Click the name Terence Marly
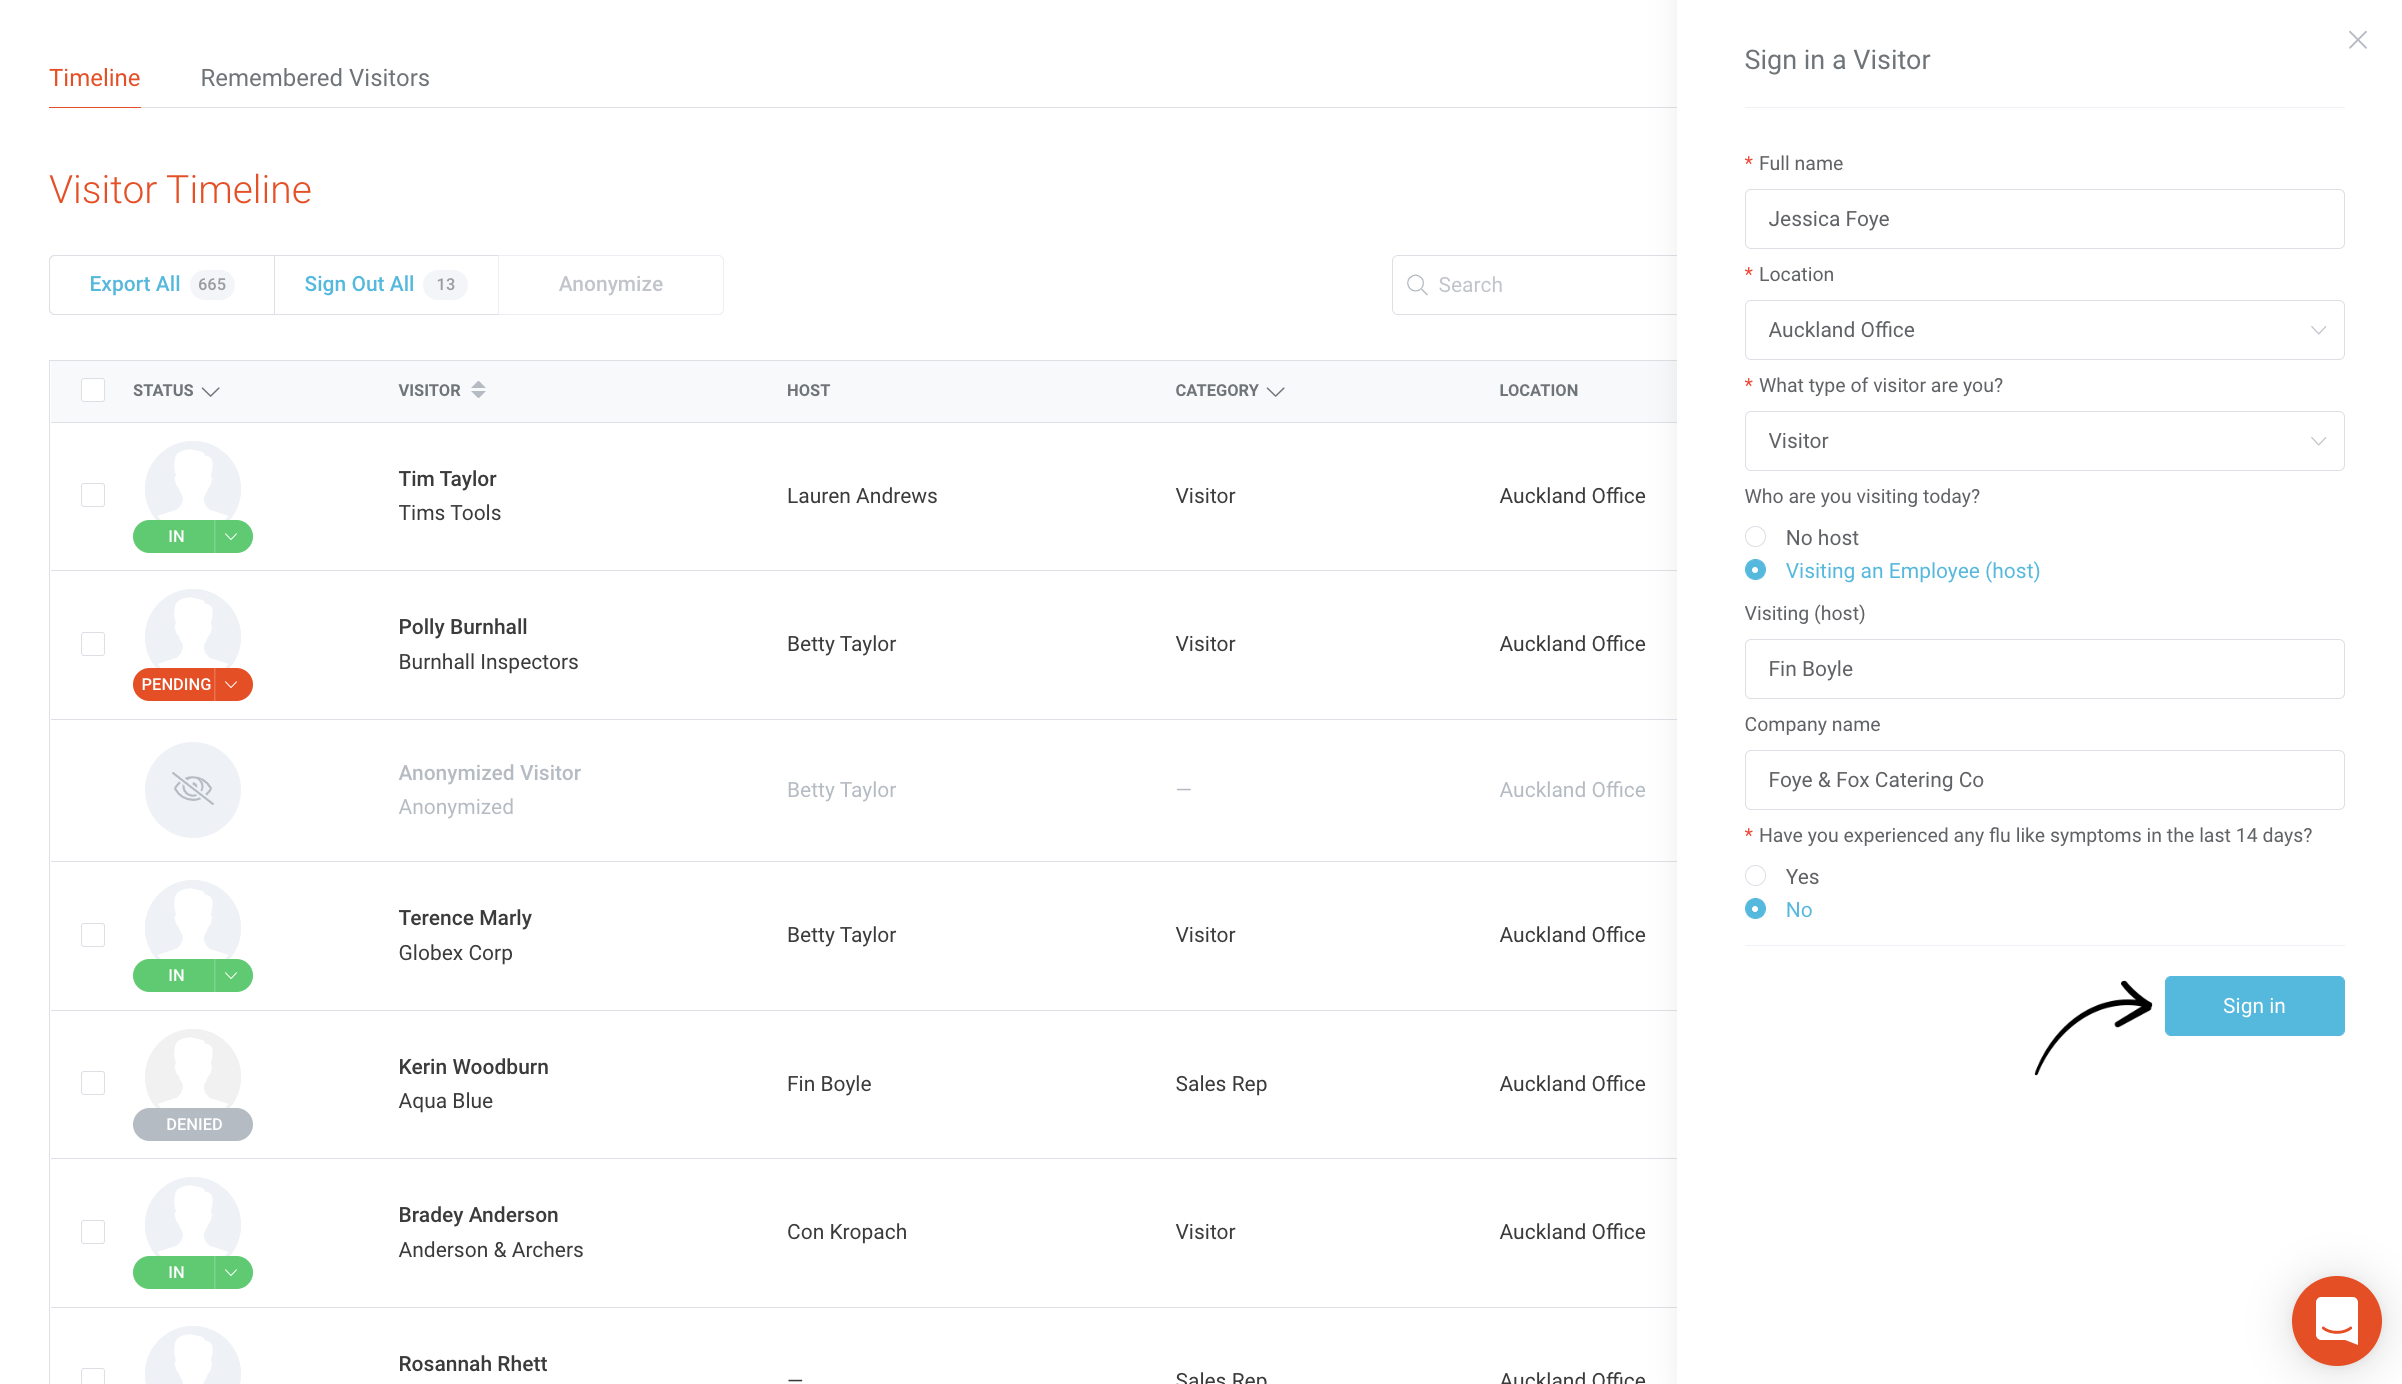Viewport: 2402px width, 1384px height. click(465, 918)
